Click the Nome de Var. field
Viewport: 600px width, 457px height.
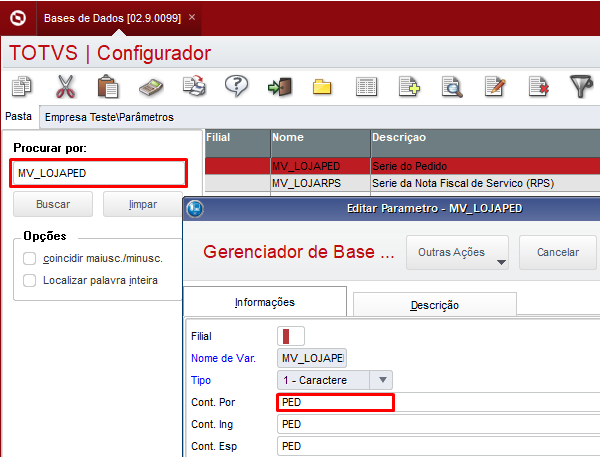coord(312,358)
